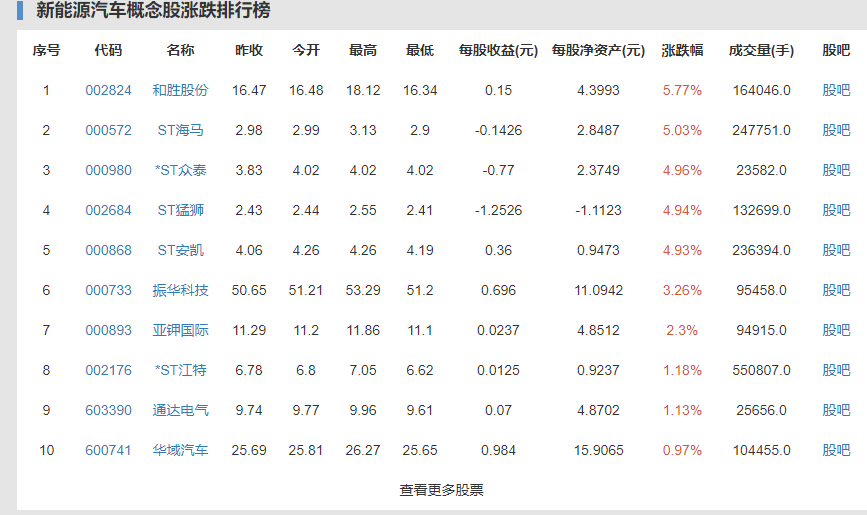This screenshot has width=867, height=515.
Task: Click the 股吧 column header
Action: click(836, 50)
